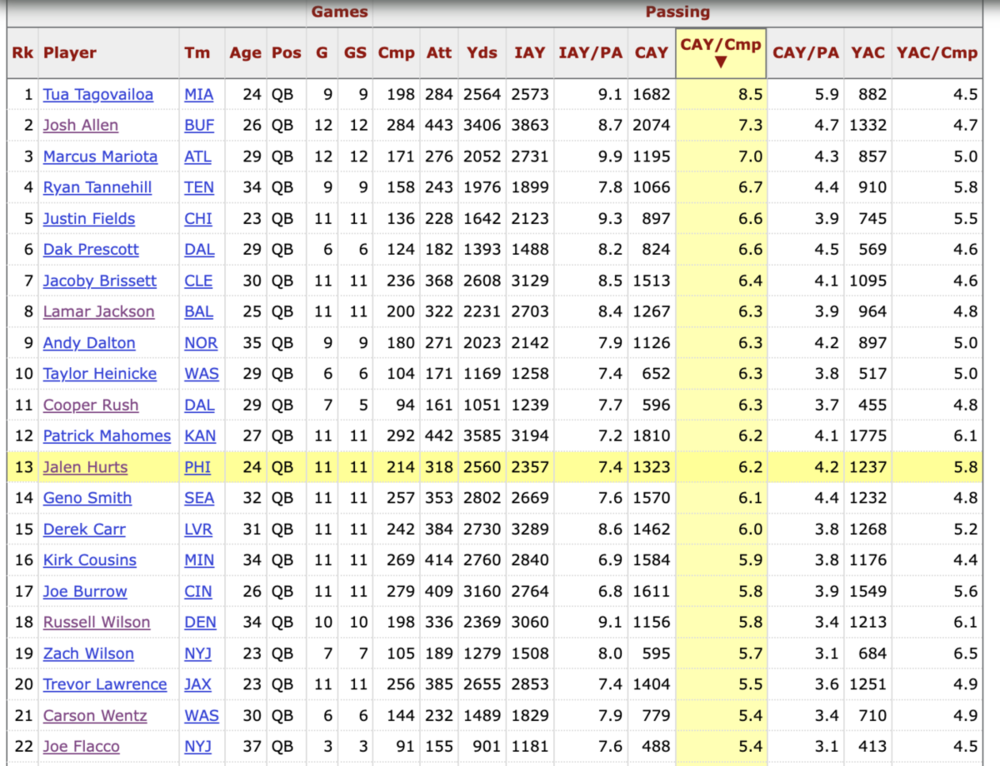This screenshot has height=766, width=1000.
Task: Select Justin Fields' CAY/Cmp value cell
Action: tap(720, 218)
